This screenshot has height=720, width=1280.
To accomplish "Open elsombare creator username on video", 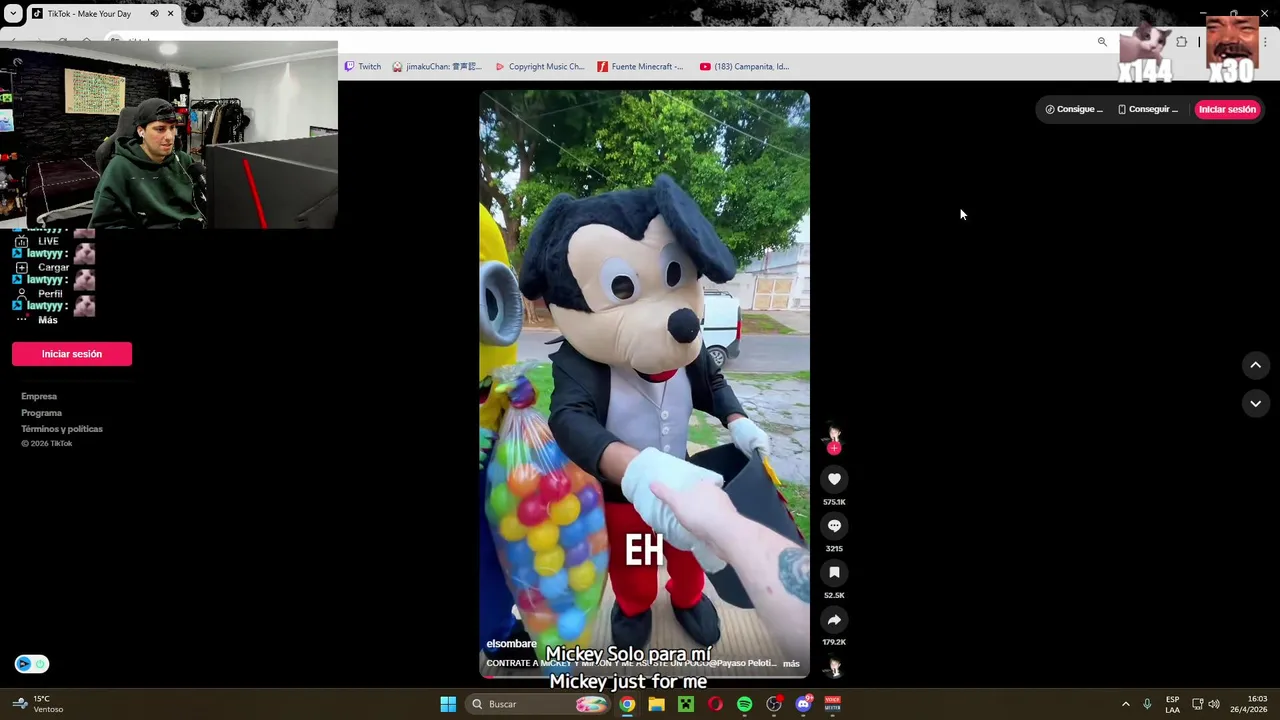I will [511, 644].
